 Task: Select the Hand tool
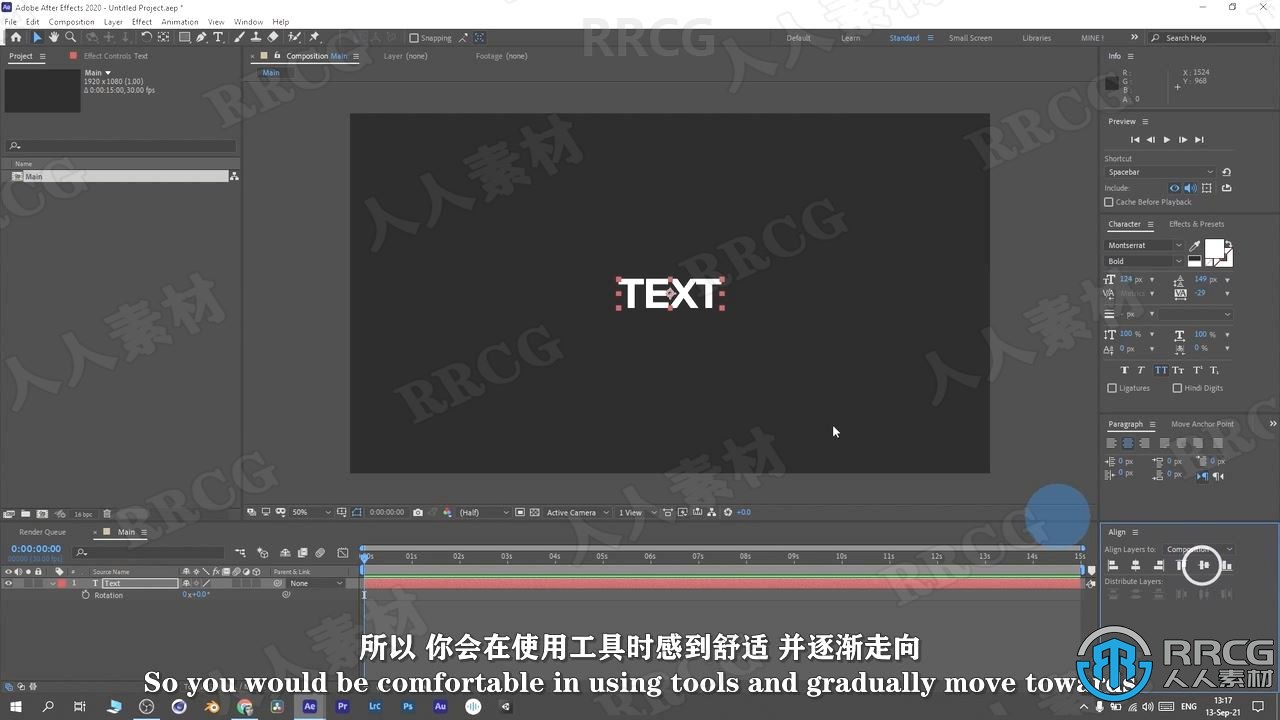coord(54,37)
